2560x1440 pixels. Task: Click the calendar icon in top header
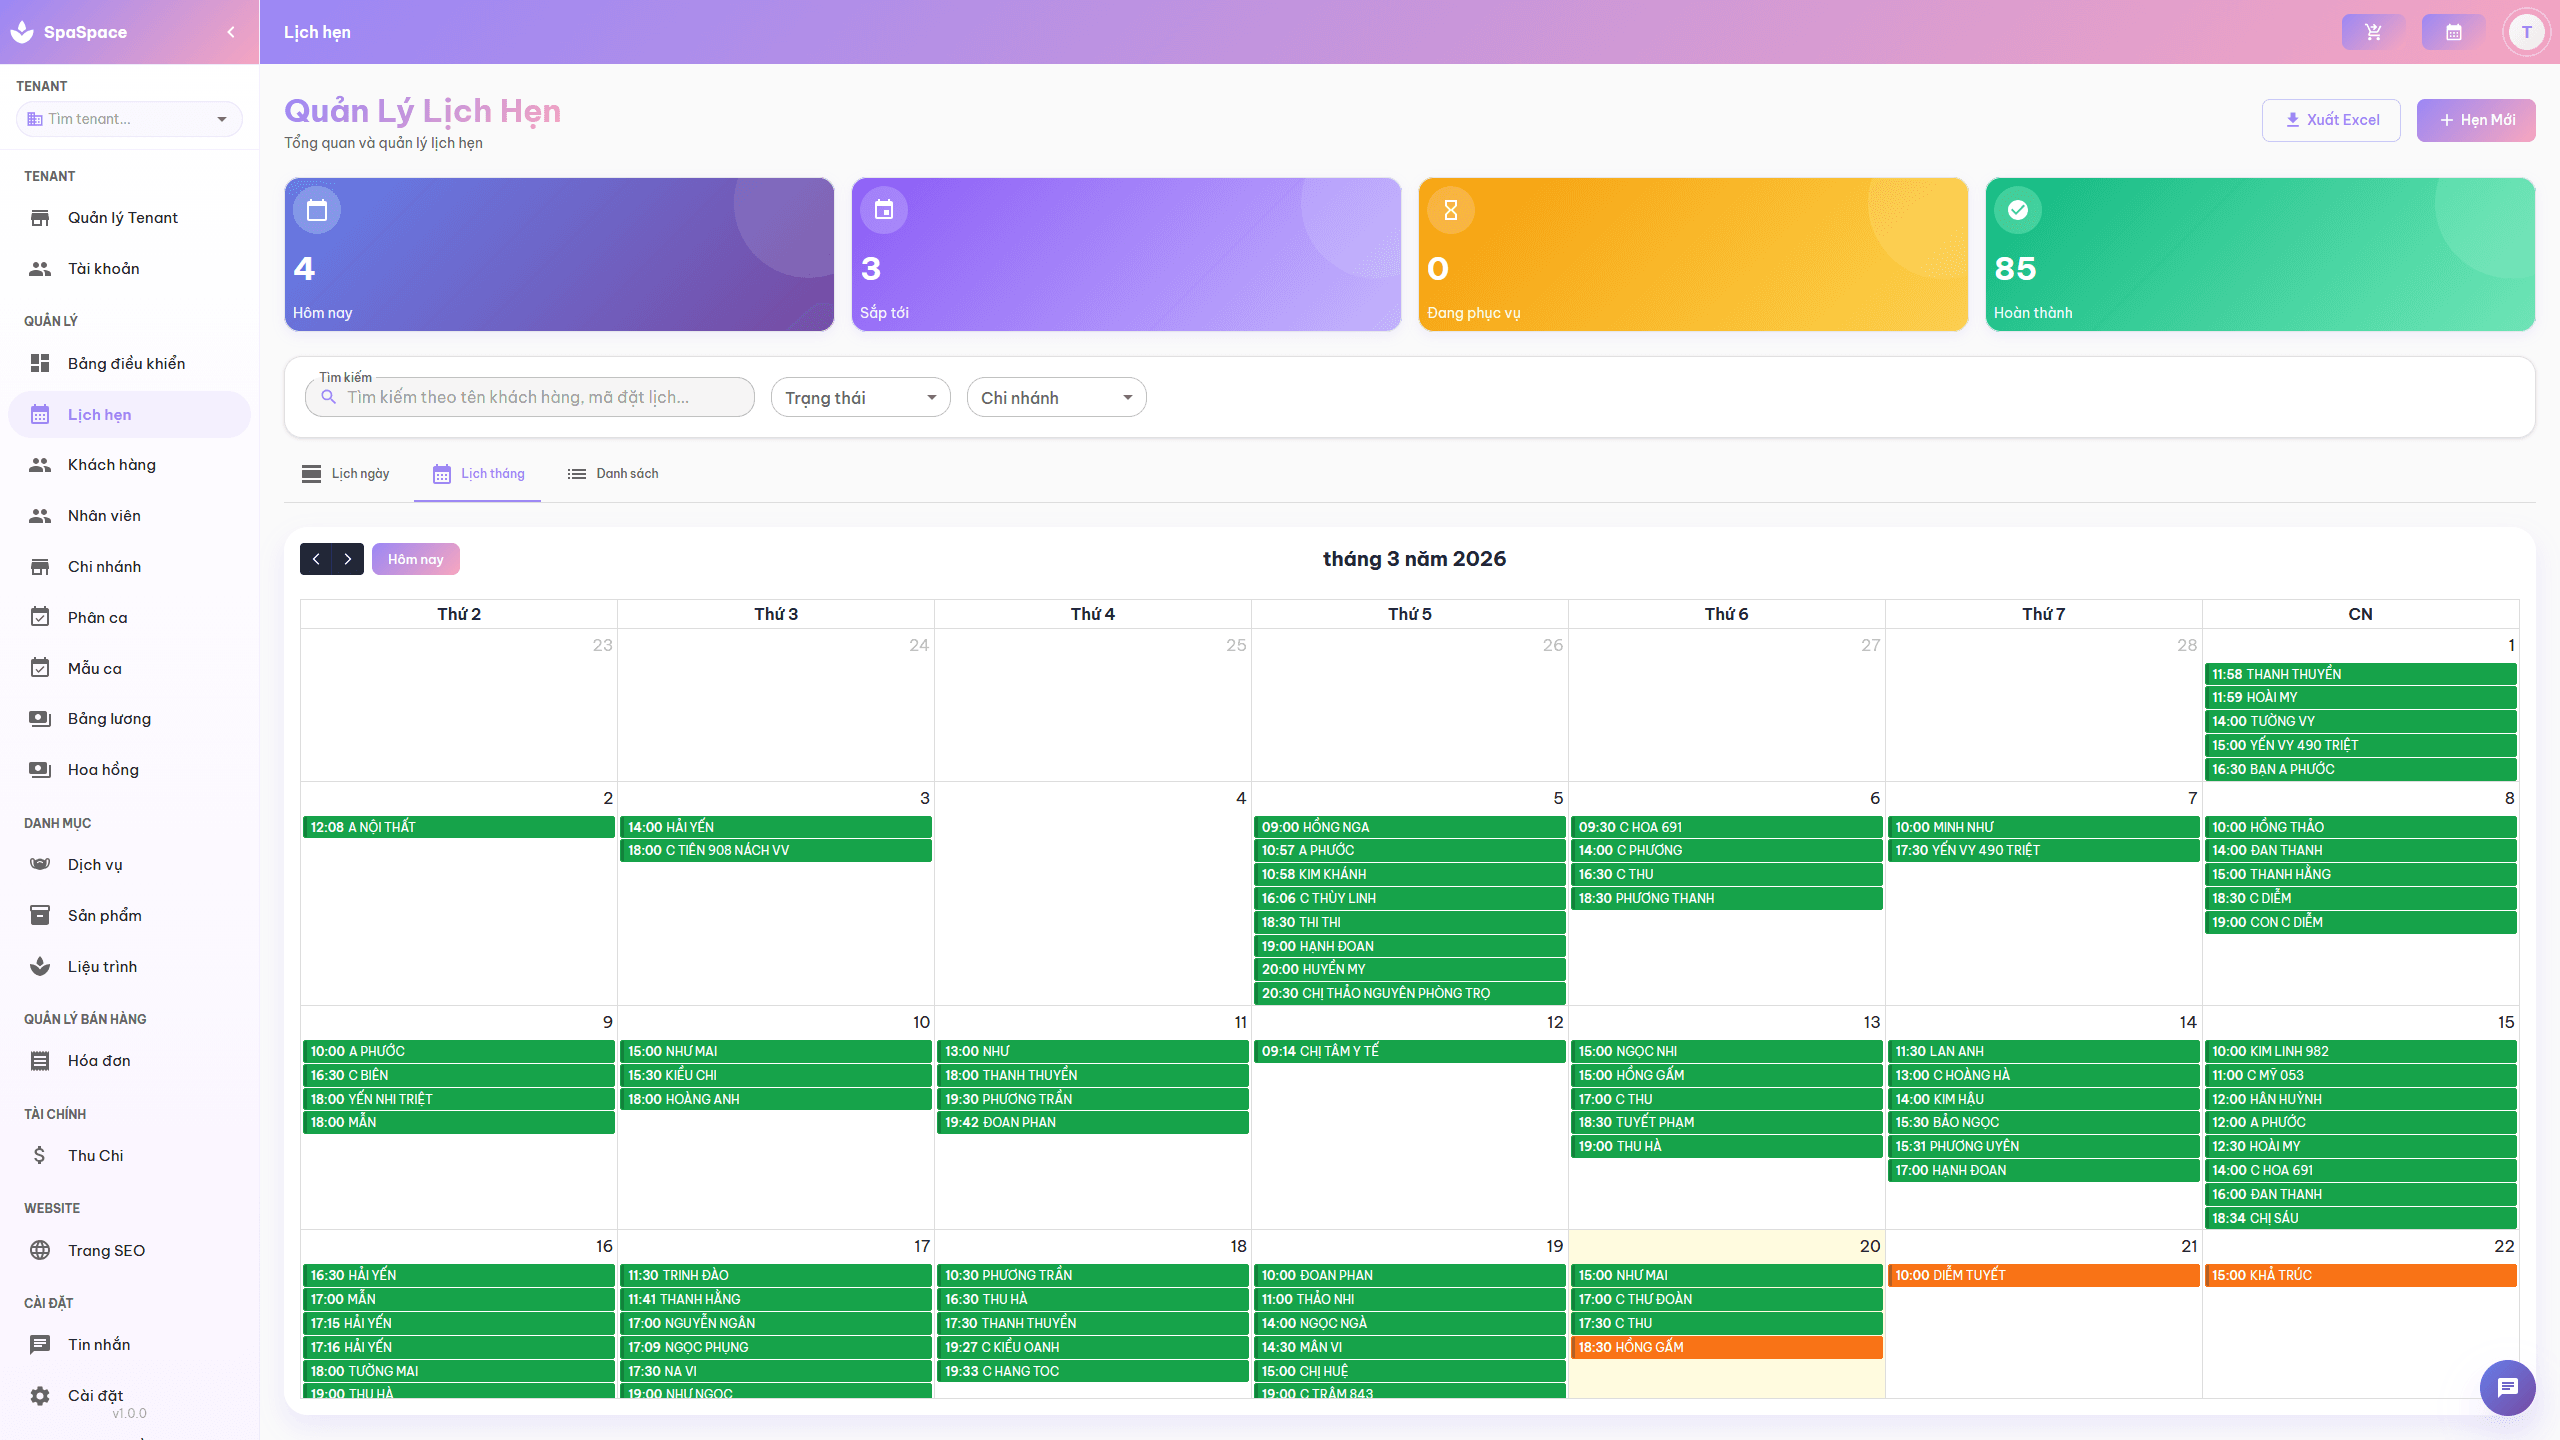(x=2453, y=32)
